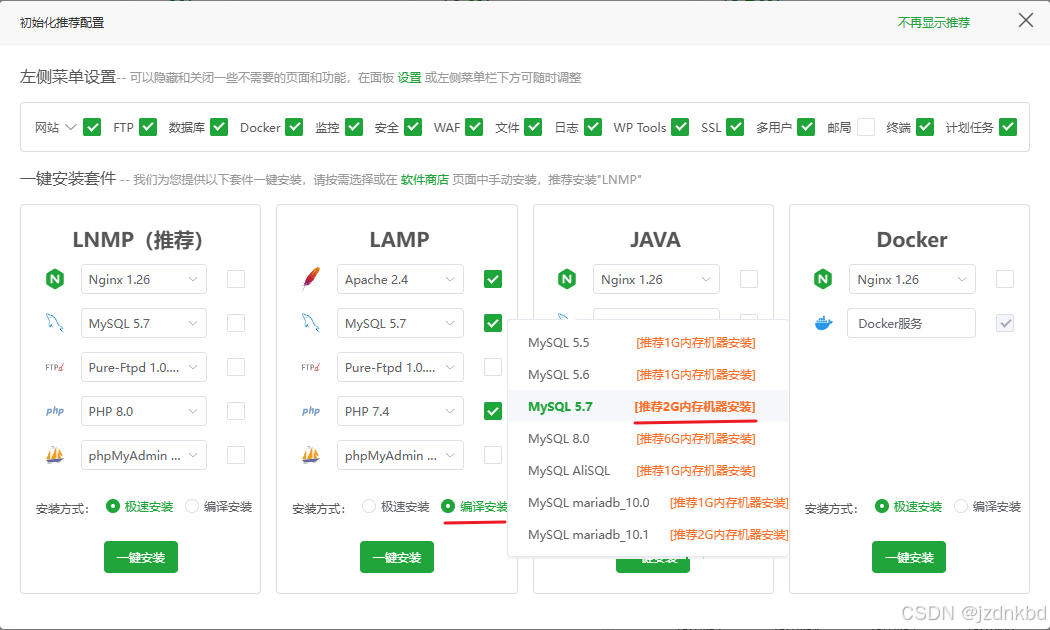
Task: Open the 软件商店 link
Action: tap(425, 179)
